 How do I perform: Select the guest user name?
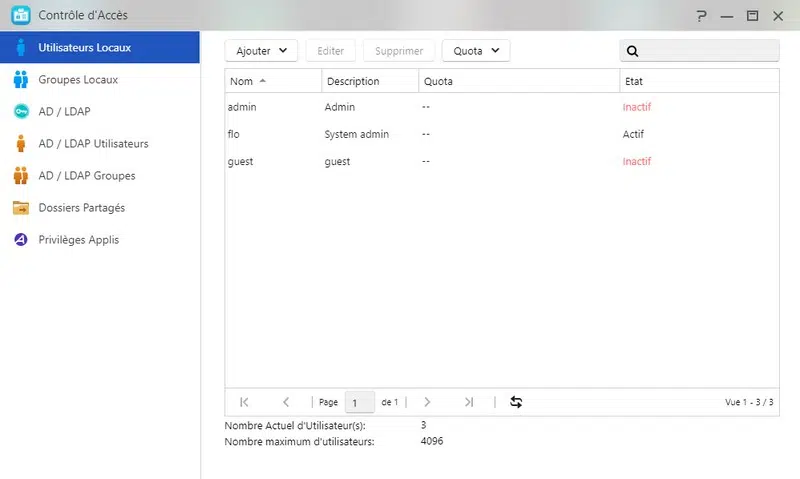click(240, 162)
